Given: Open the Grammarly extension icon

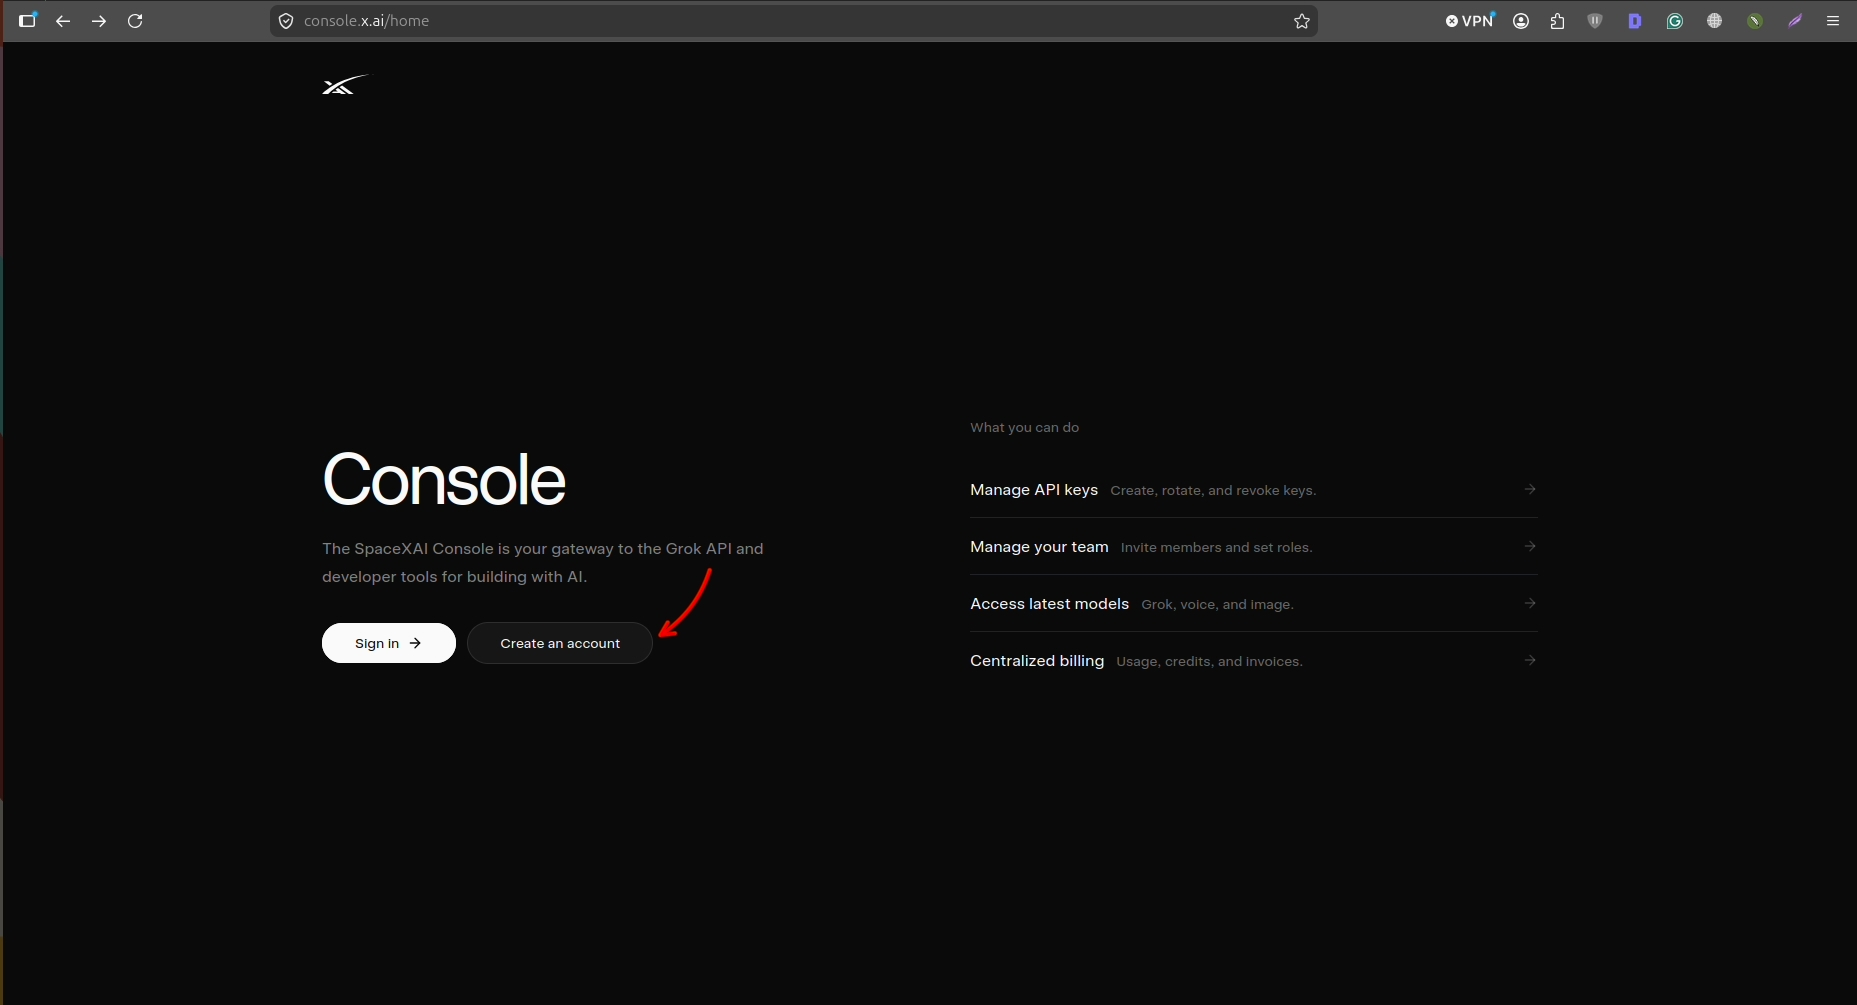Looking at the screenshot, I should click(x=1675, y=21).
